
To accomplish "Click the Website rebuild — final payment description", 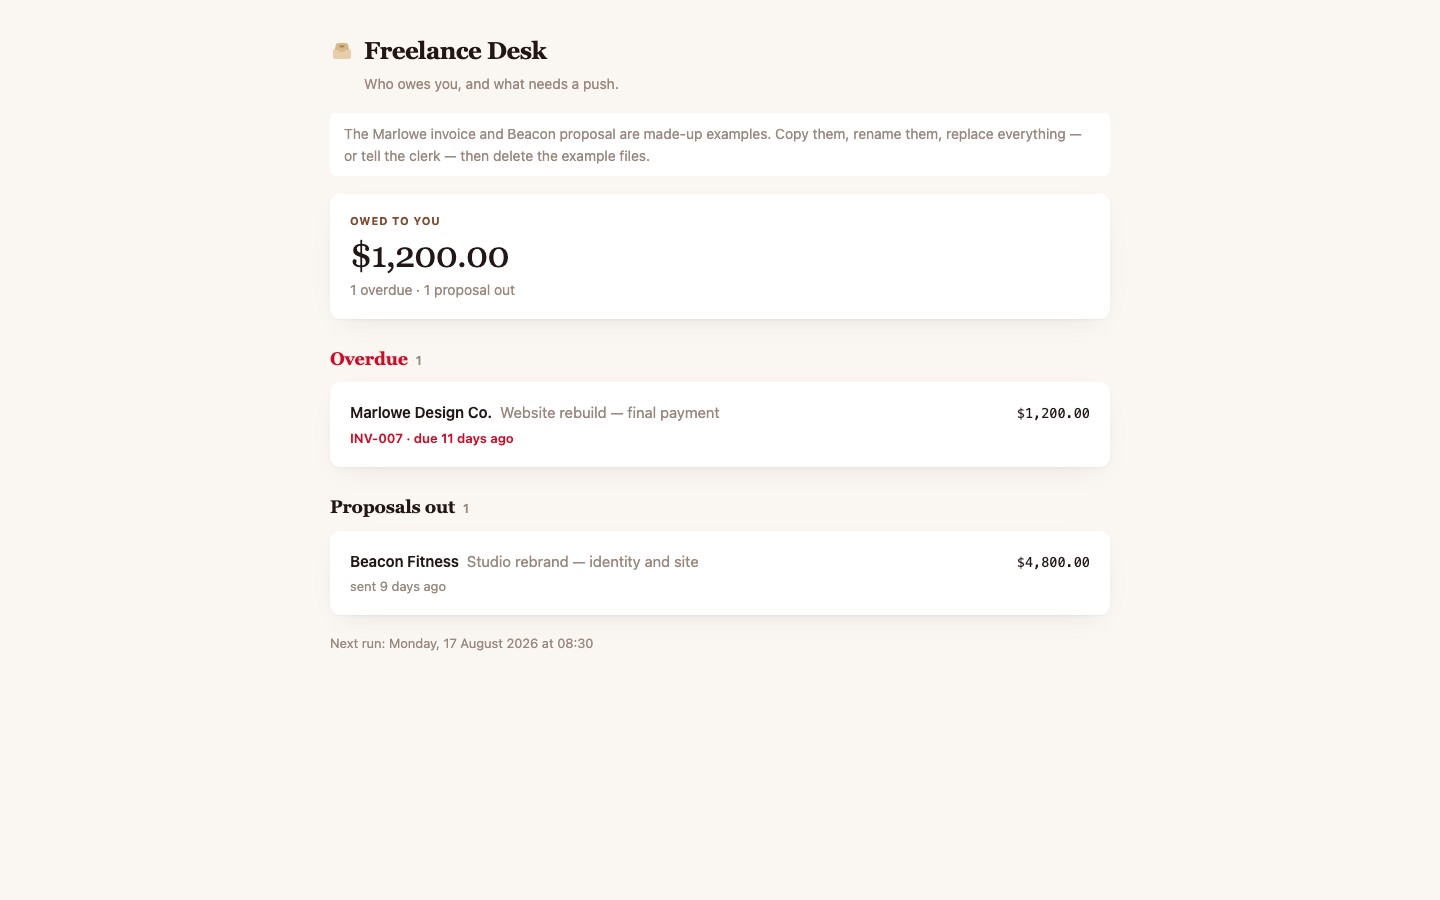I will click(x=609, y=413).
